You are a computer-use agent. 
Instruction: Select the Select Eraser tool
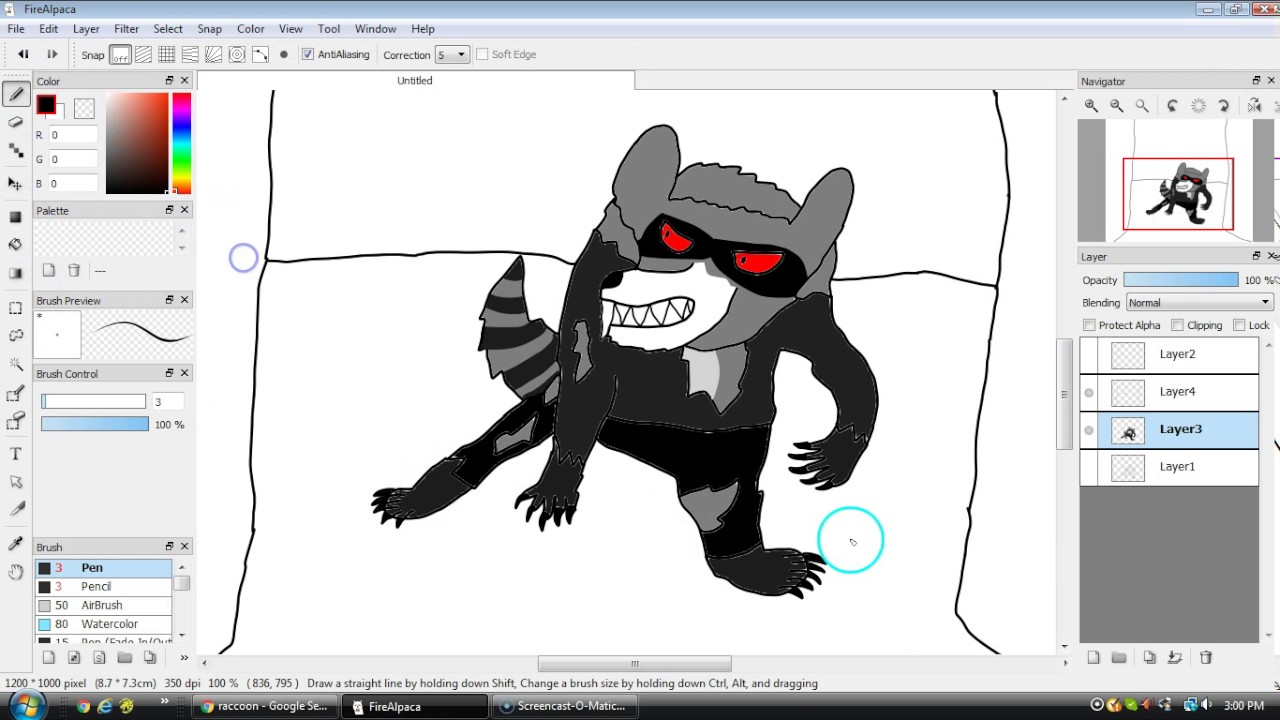tap(15, 422)
